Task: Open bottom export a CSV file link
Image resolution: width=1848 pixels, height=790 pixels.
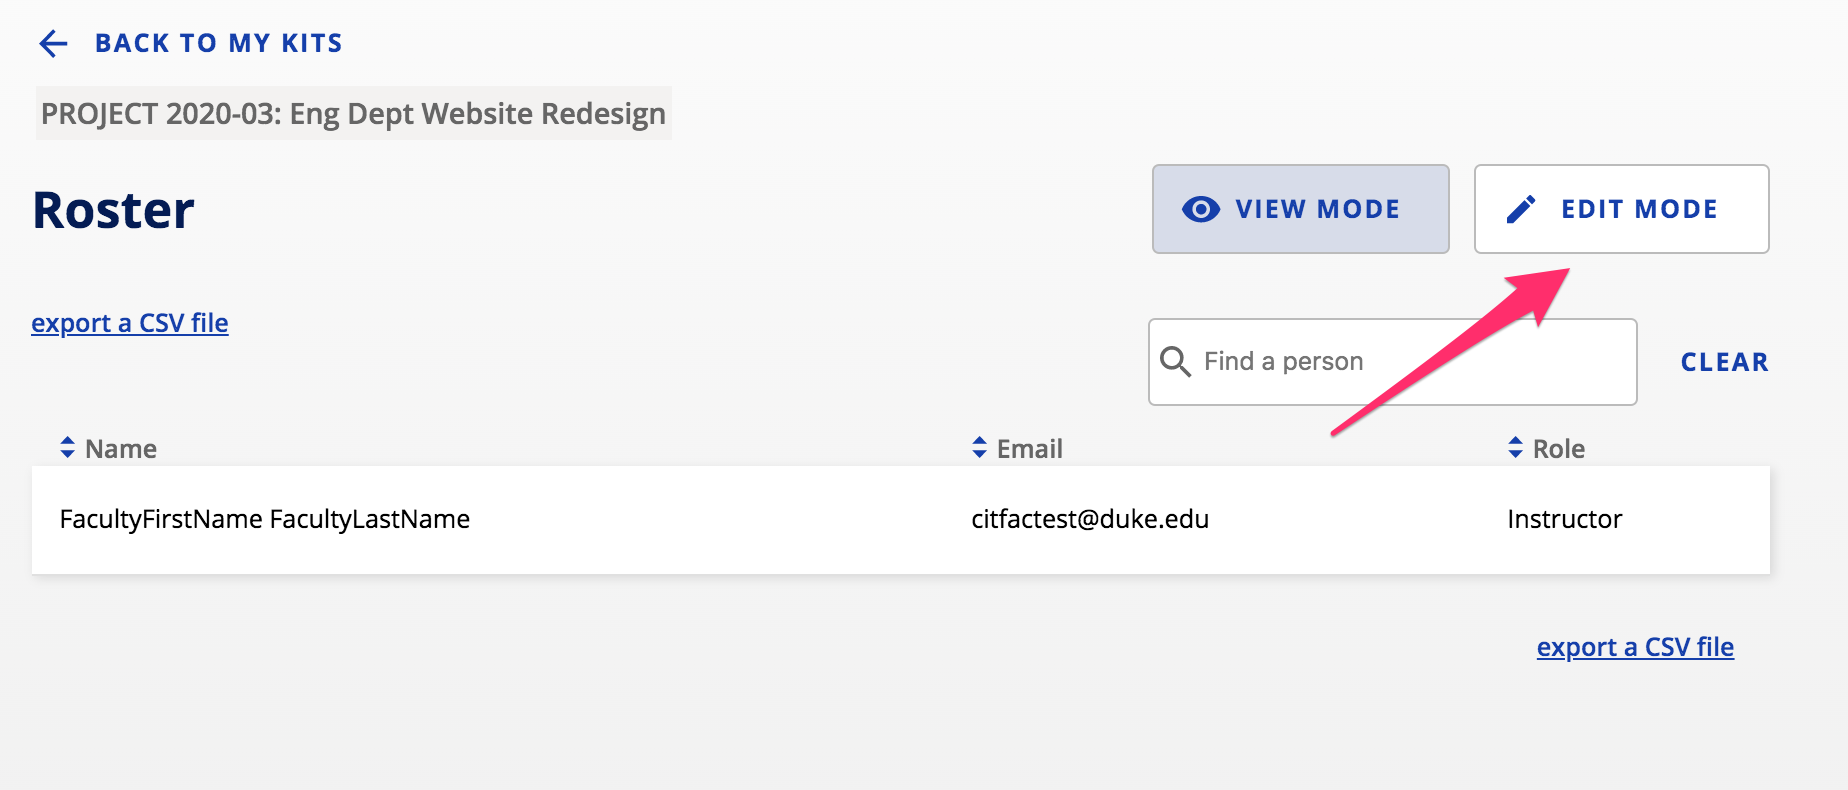Action: 1635,647
